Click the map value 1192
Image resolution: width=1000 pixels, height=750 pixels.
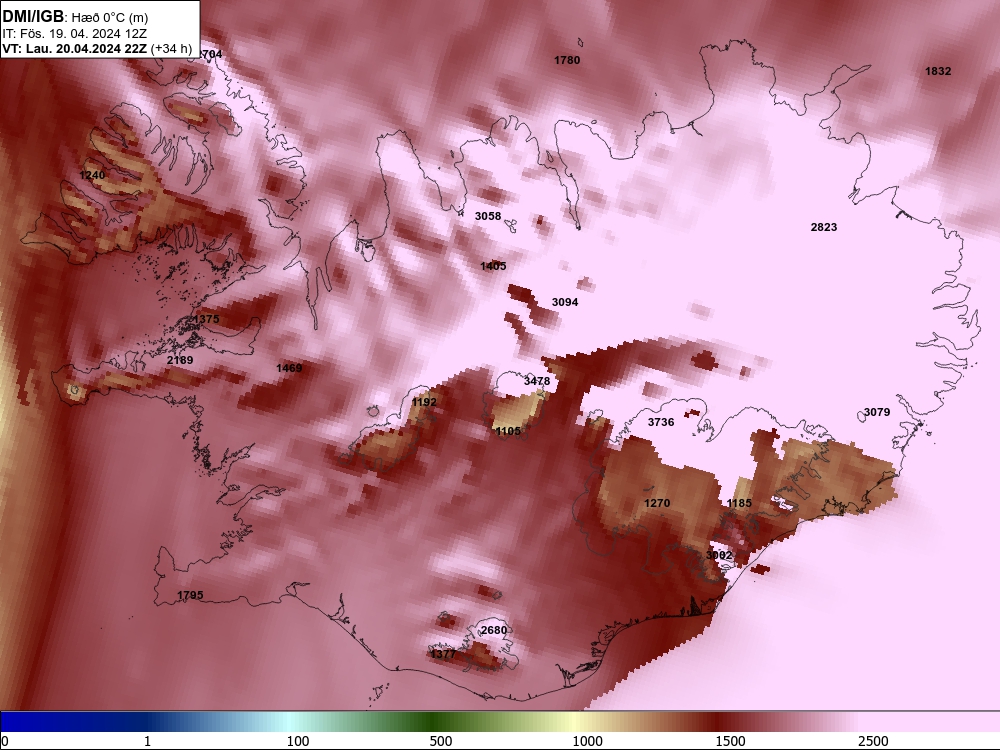tap(424, 402)
